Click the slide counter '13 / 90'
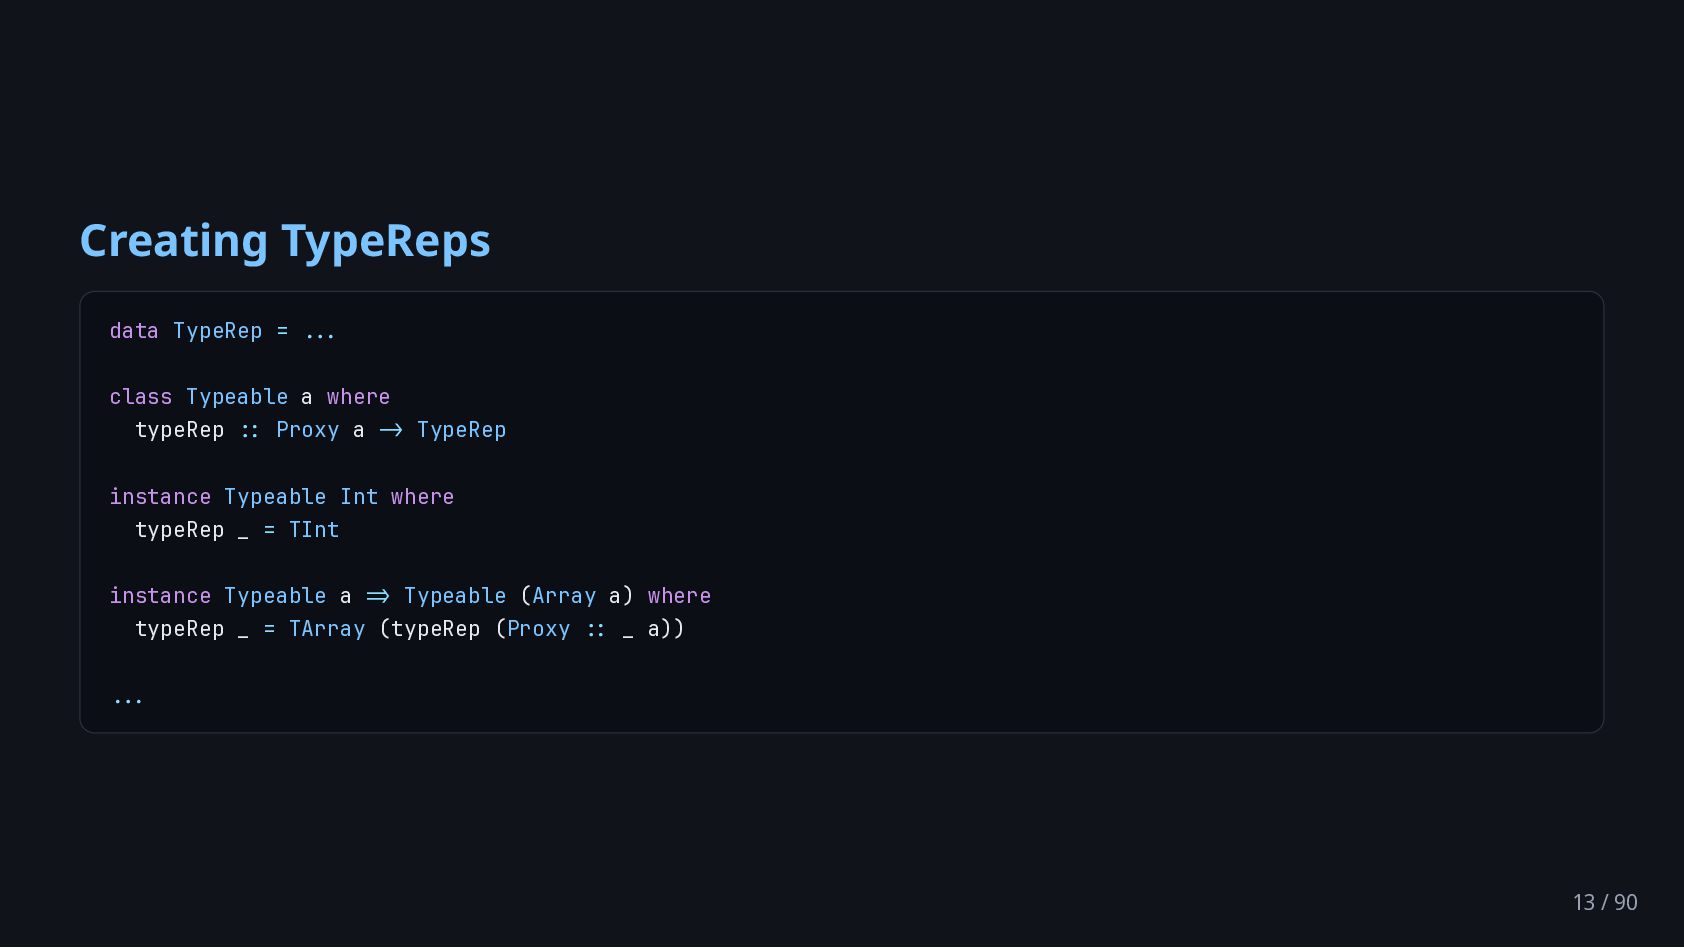 coord(1605,902)
